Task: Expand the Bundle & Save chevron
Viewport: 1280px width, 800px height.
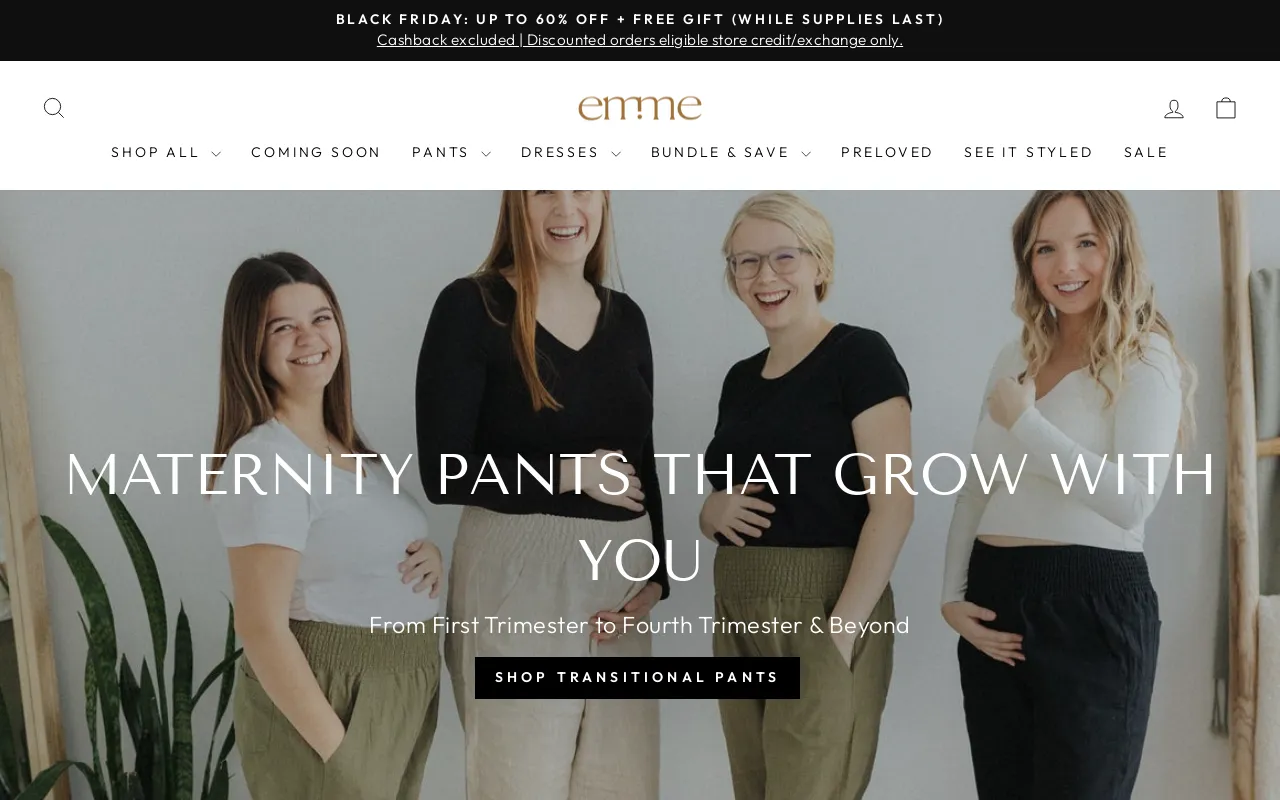Action: (806, 154)
